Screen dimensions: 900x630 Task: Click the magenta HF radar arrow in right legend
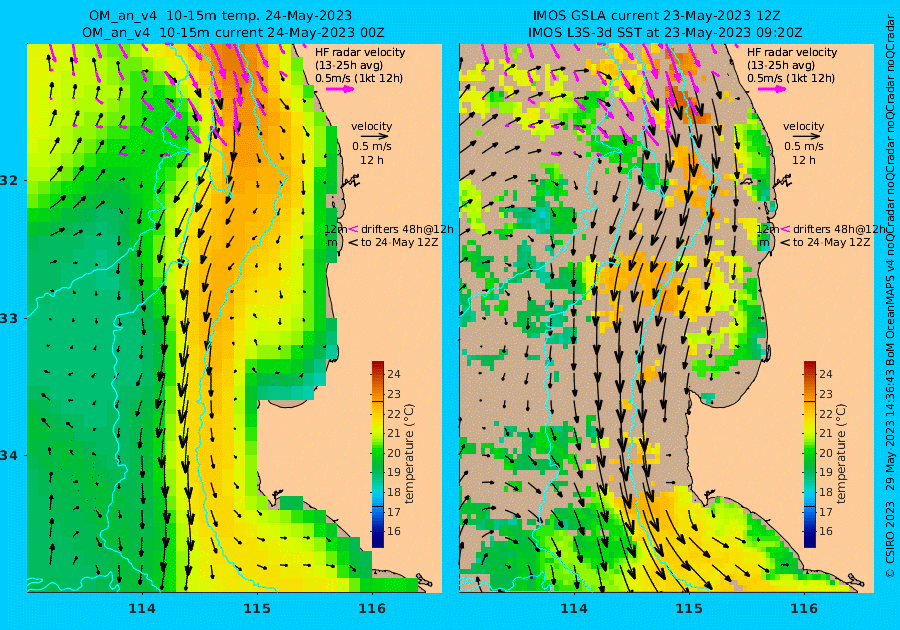click(772, 89)
